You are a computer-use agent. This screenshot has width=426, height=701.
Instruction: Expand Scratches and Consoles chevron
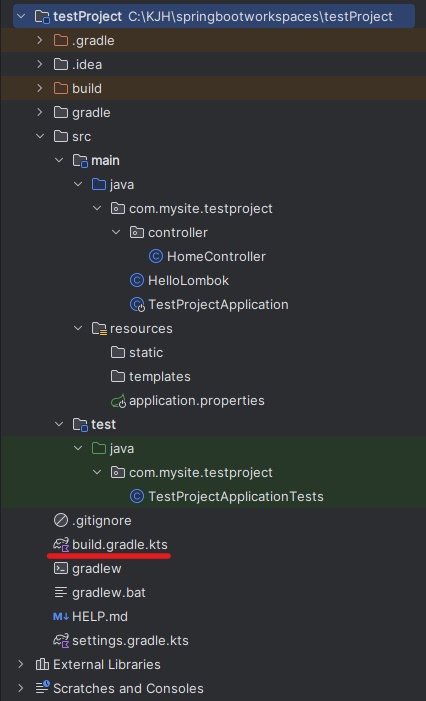click(x=21, y=688)
